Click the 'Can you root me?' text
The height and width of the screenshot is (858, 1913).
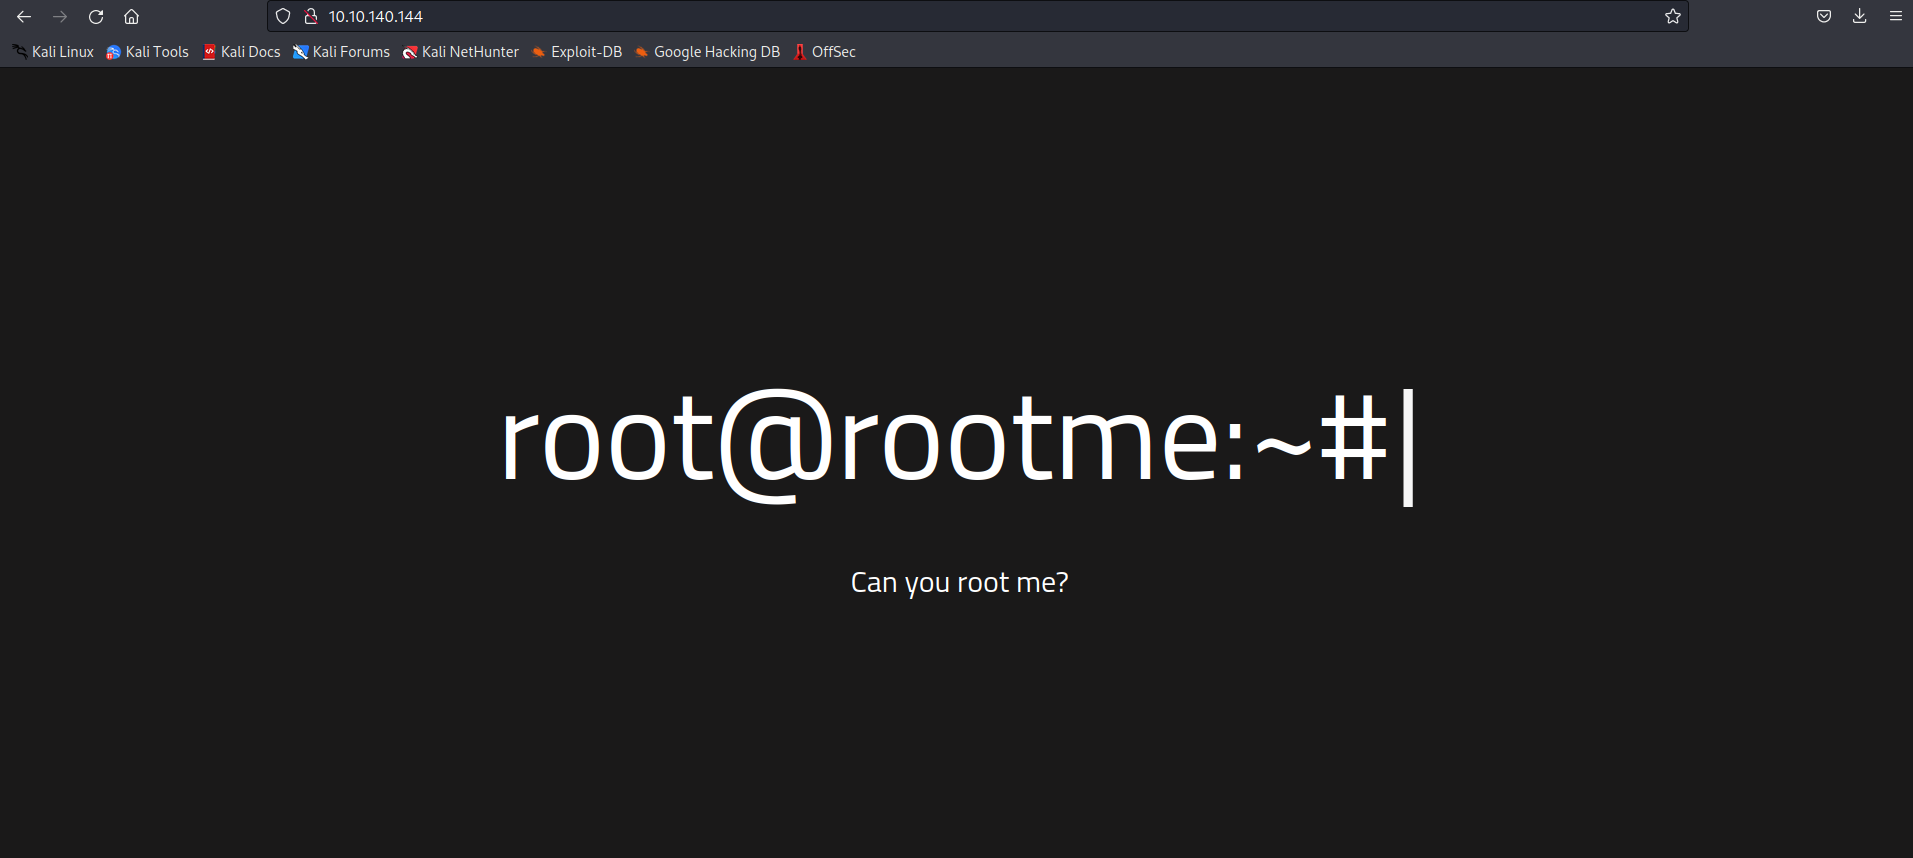pos(959,583)
